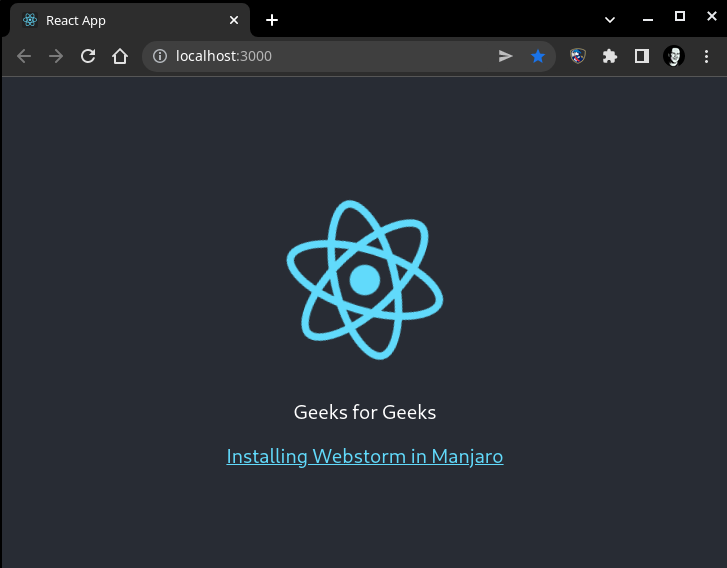Open the Extensions puzzle menu

click(x=610, y=56)
